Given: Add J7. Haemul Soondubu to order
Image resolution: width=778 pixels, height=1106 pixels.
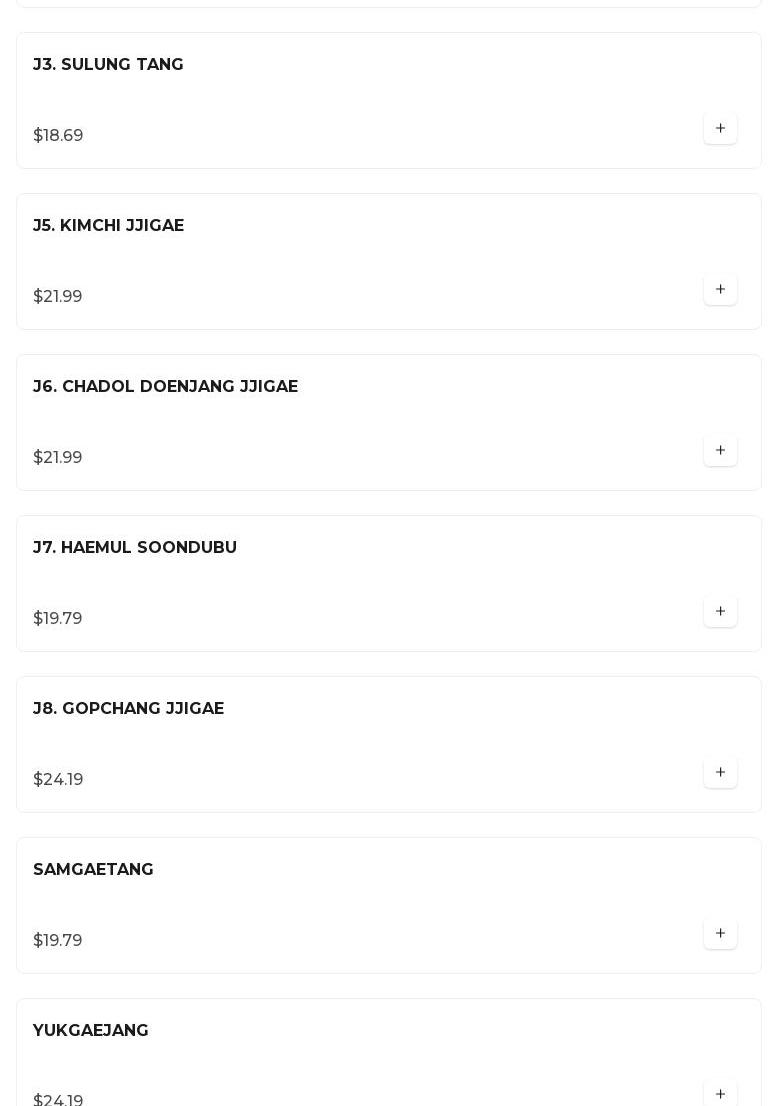Looking at the screenshot, I should click(x=720, y=611).
